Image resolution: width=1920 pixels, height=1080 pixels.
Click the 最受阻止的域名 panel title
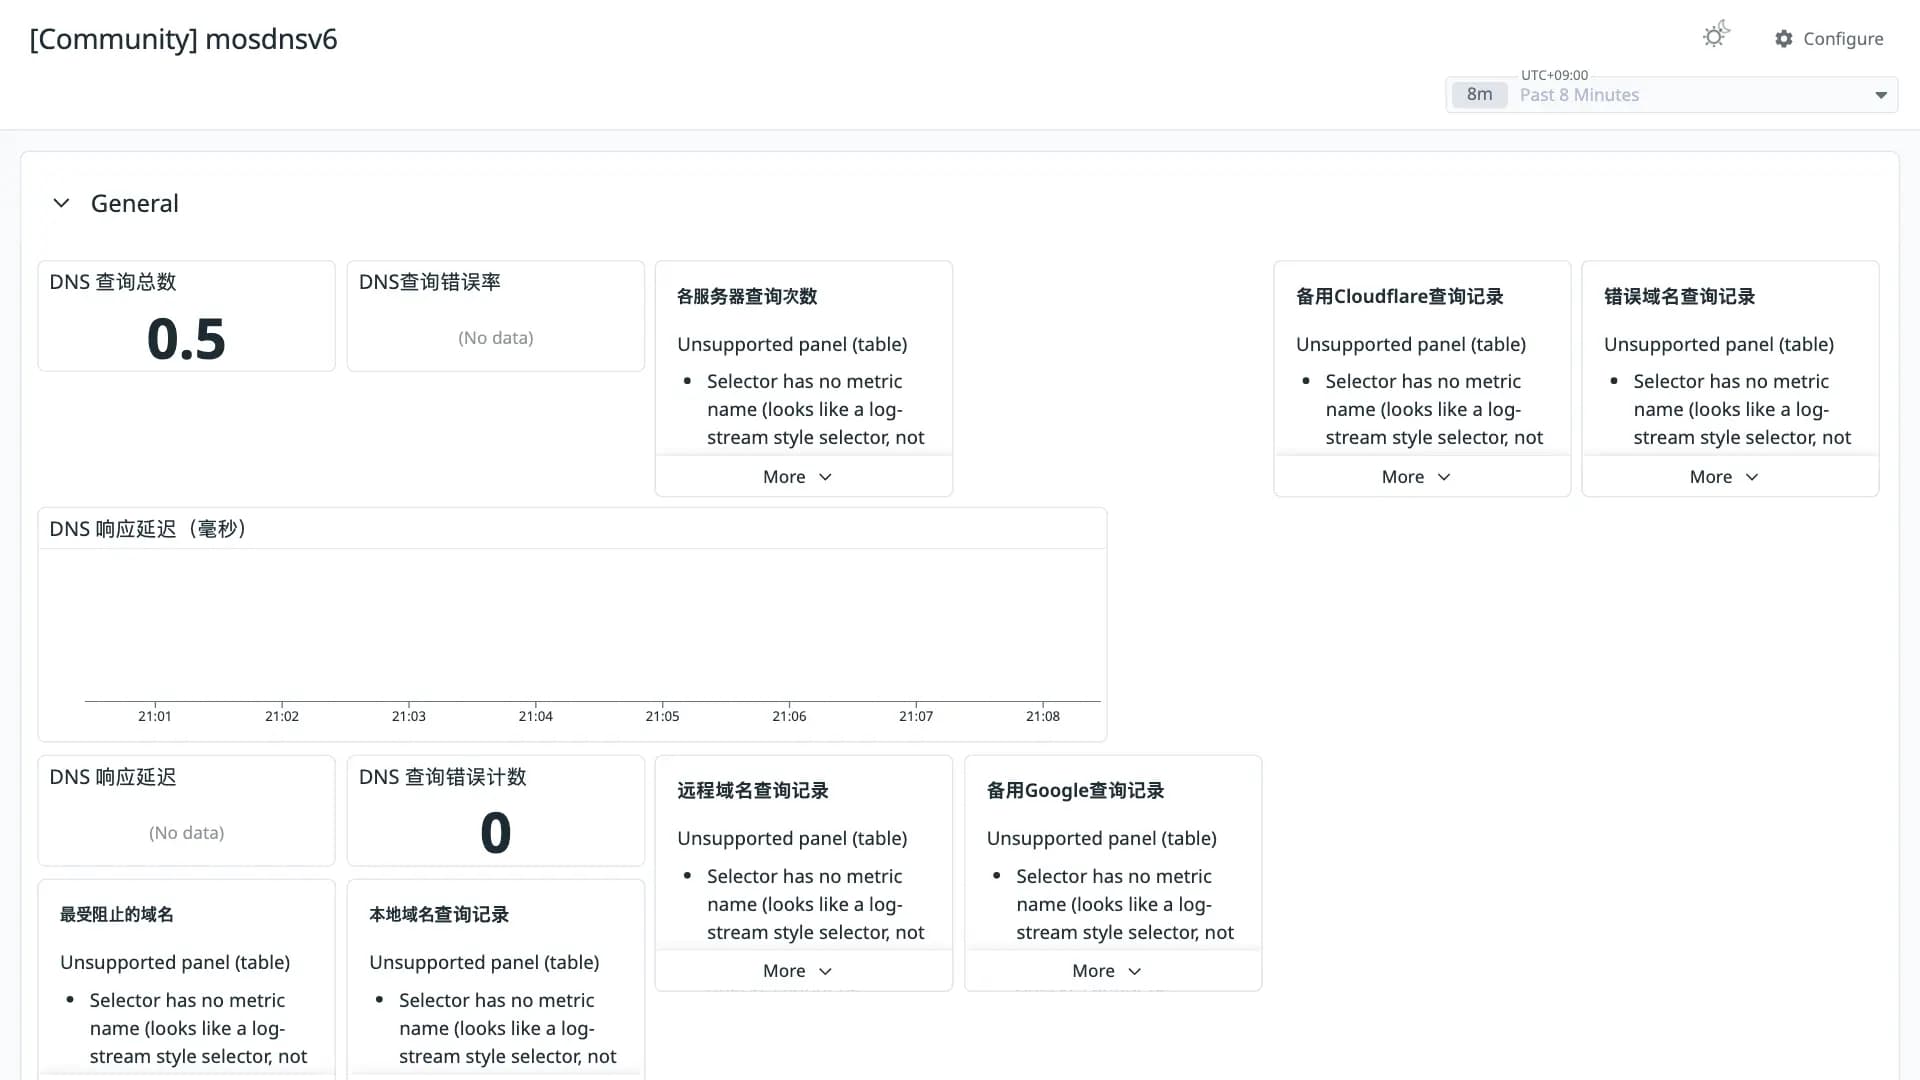[x=117, y=914]
